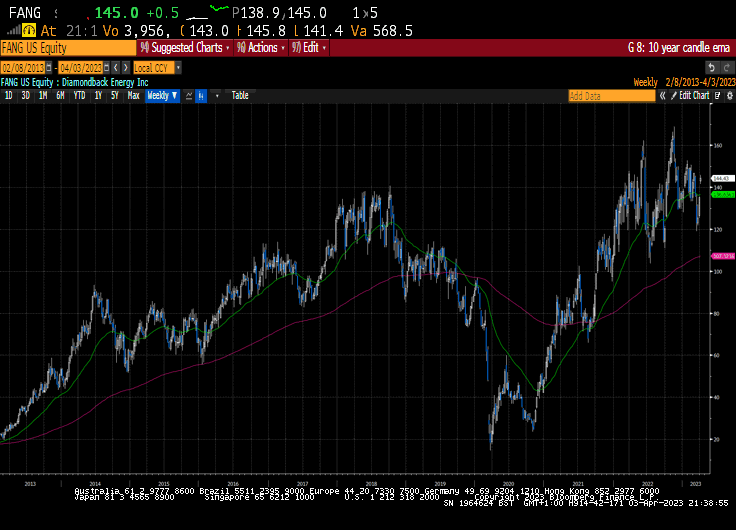This screenshot has width=736, height=530.
Task: Open the Edit menu in red bar
Action: tap(308, 48)
